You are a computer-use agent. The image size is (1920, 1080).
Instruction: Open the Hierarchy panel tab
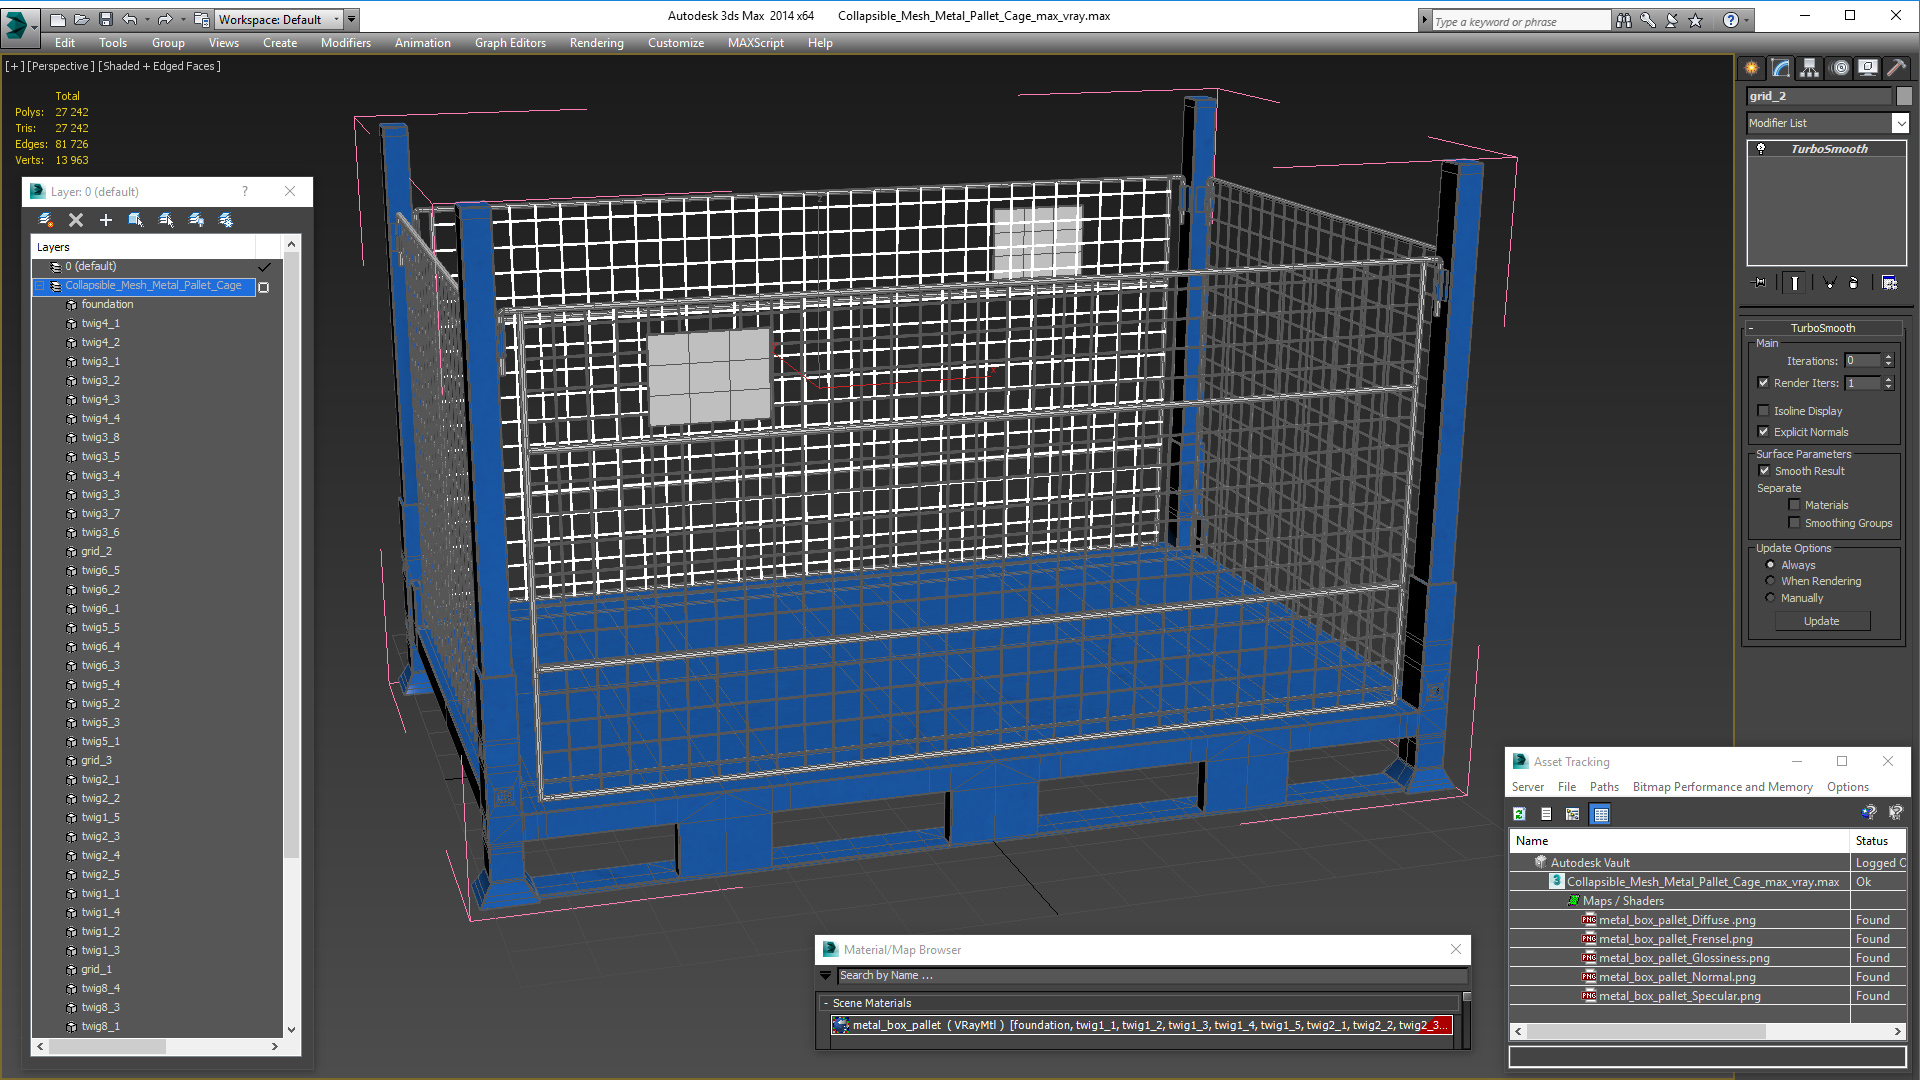1809,68
